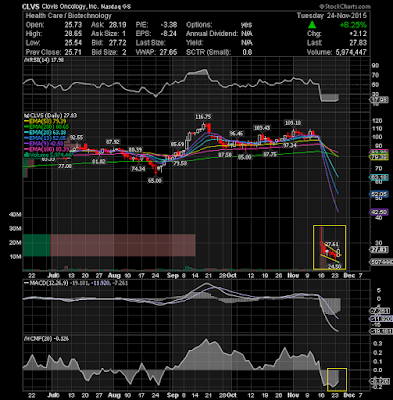
Task: Click the yellow annotation box on price chart
Action: (329, 247)
